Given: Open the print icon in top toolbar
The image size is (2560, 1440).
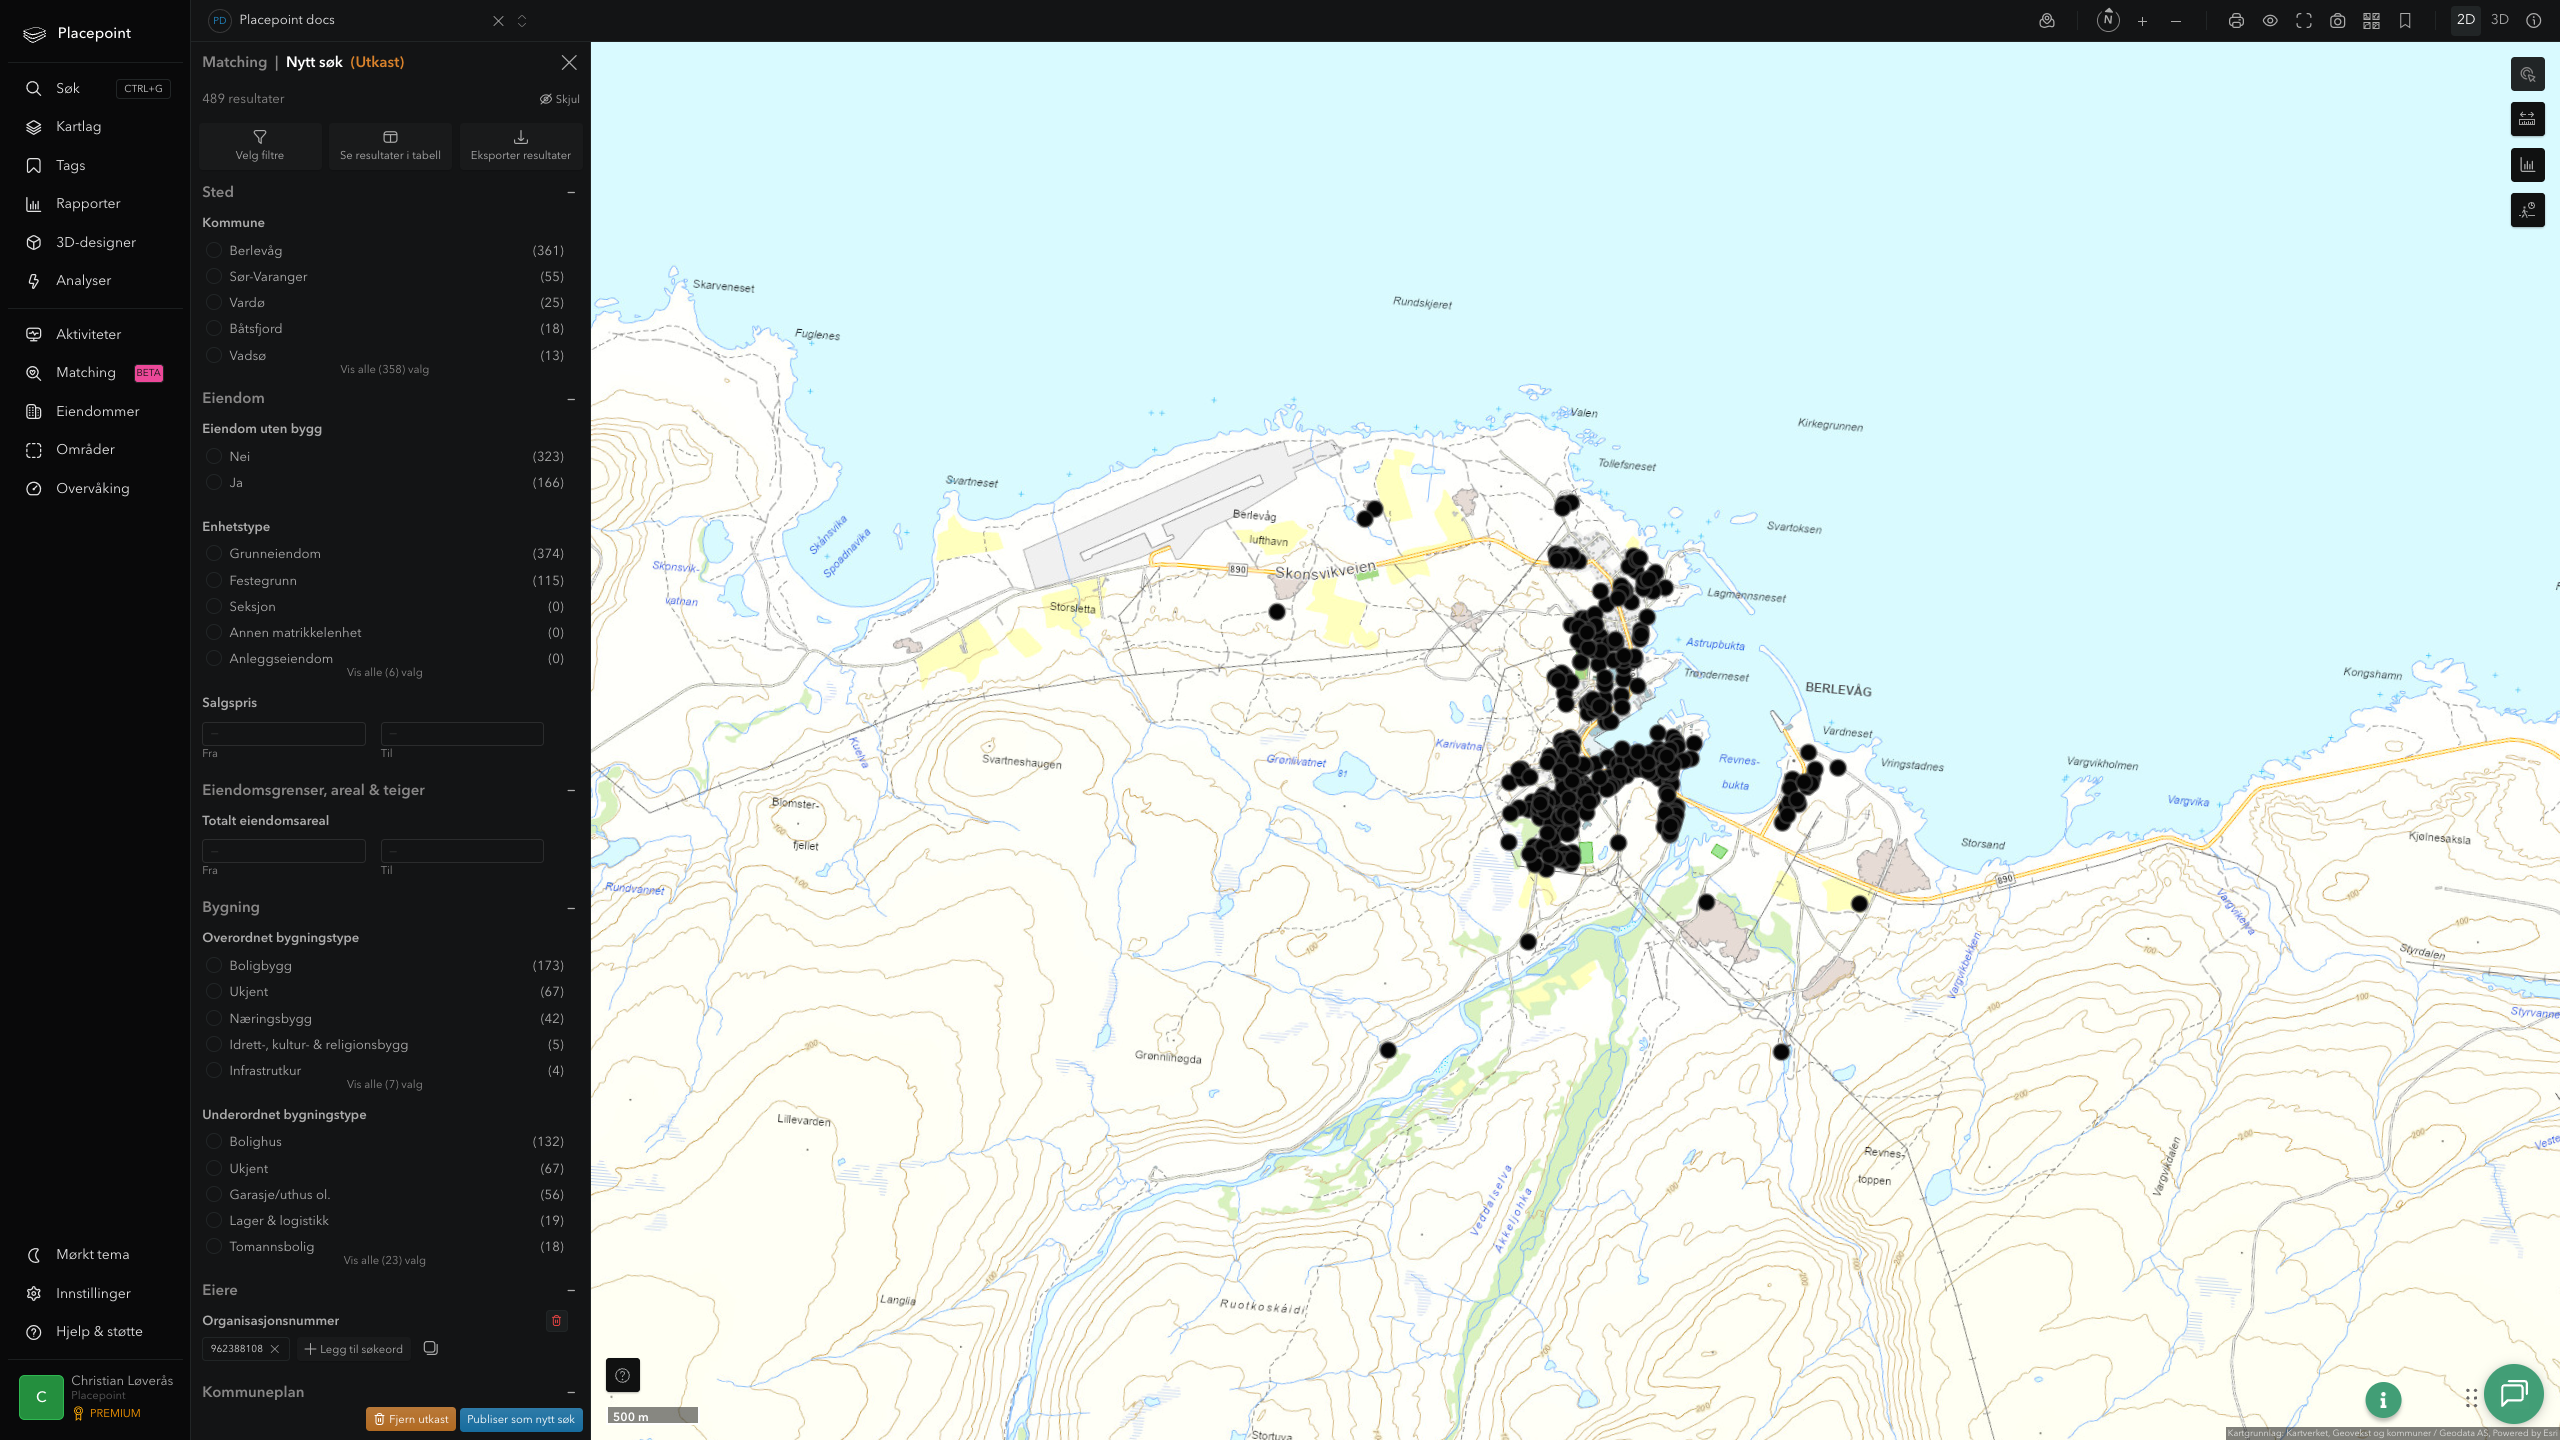Looking at the screenshot, I should point(2236,21).
